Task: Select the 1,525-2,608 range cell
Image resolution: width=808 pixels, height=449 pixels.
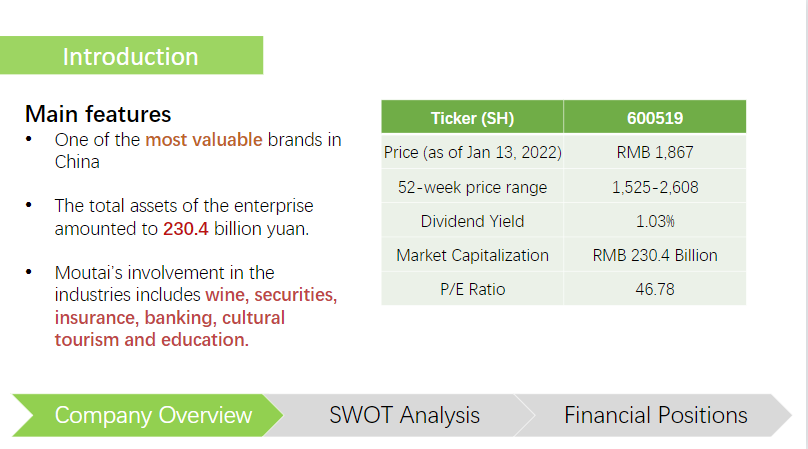Action: click(x=654, y=186)
